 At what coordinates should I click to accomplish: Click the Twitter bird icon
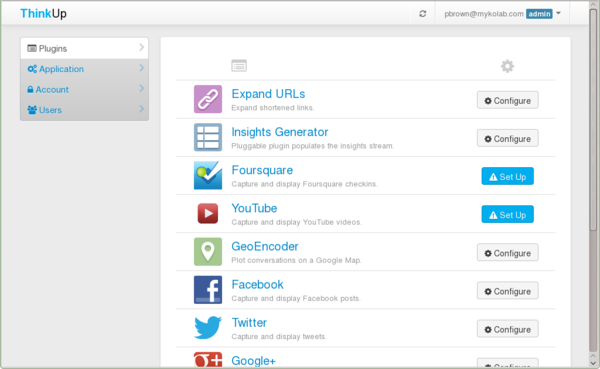click(208, 327)
